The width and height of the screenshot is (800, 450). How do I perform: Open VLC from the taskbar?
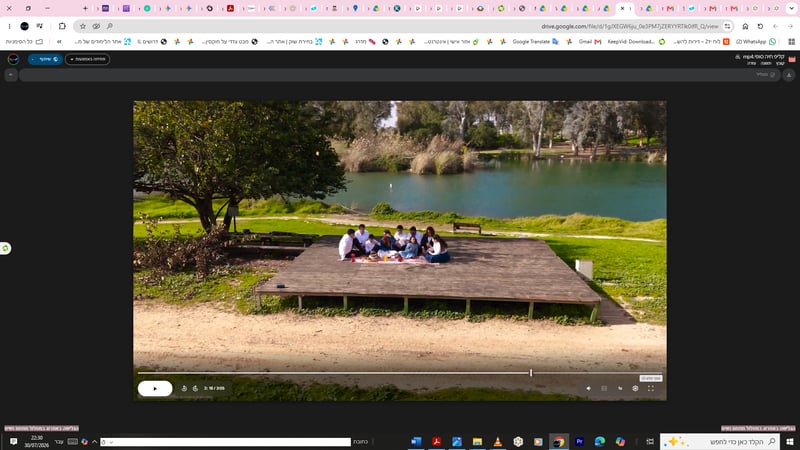[x=497, y=442]
